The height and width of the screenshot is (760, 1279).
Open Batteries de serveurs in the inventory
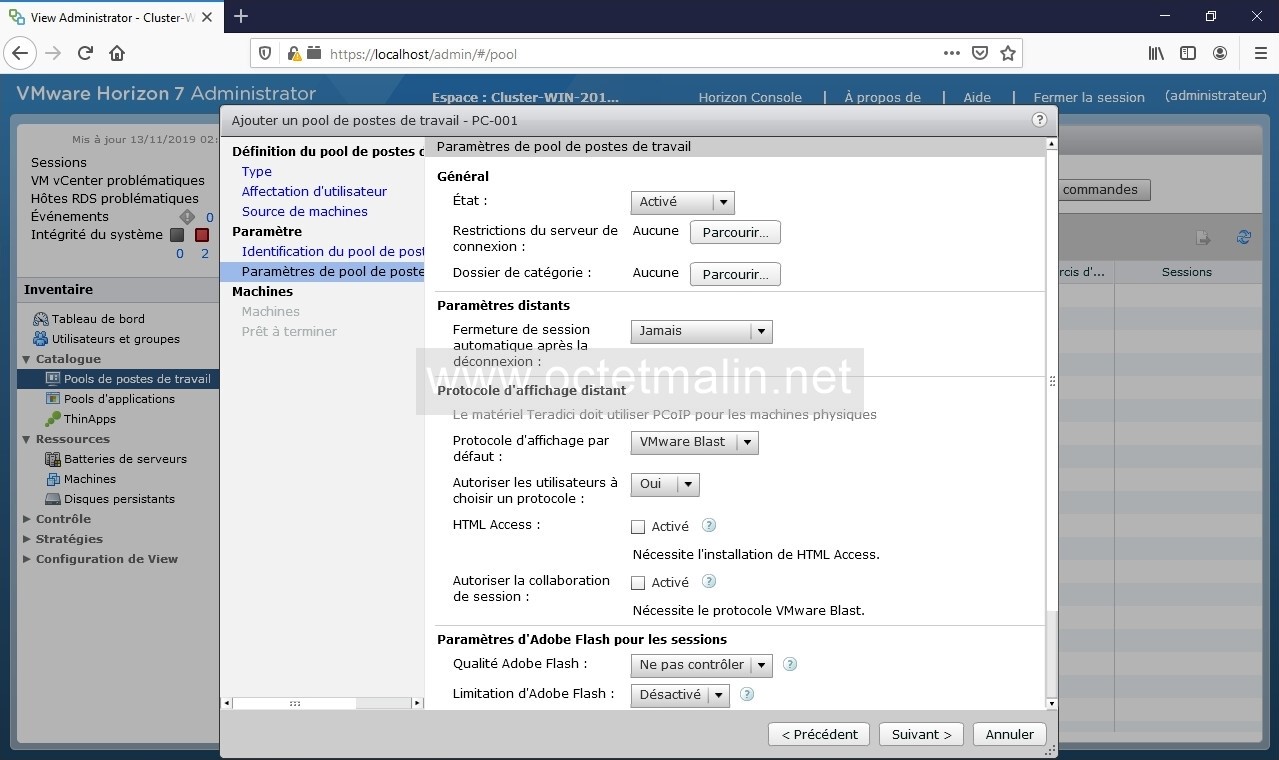click(125, 459)
